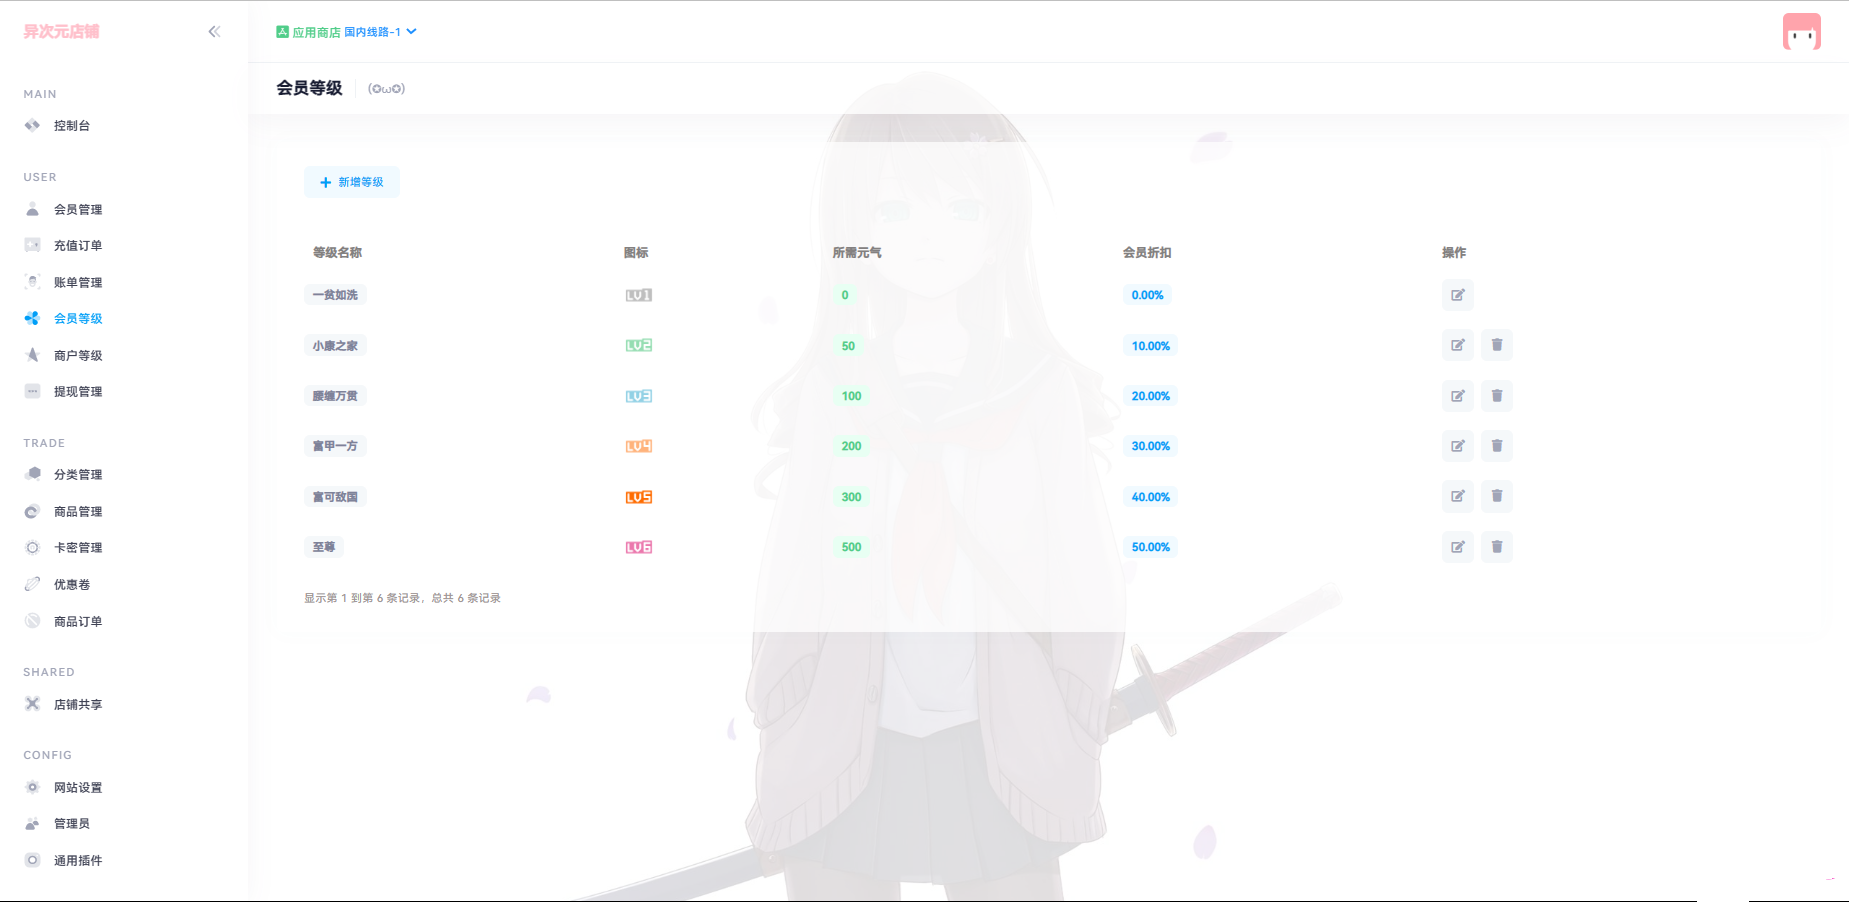
Task: Edit the 富可敌国 level row
Action: tap(1458, 496)
